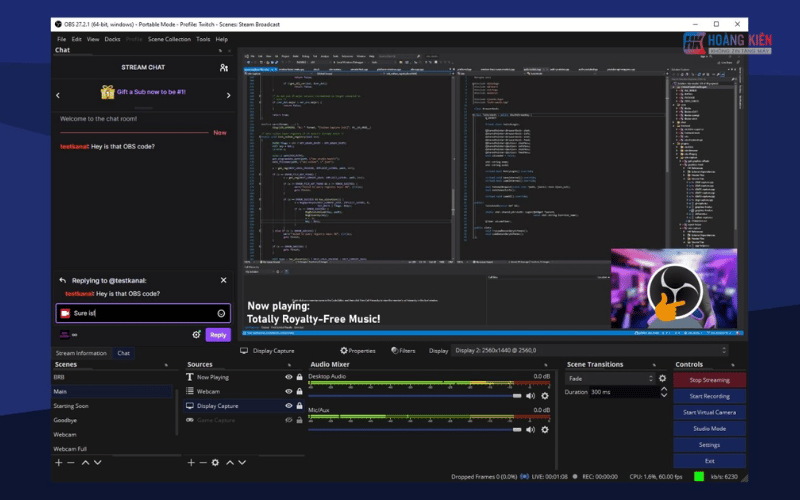Viewport: 800px width, 500px height.
Task: Toggle lock on Now Playing source
Action: click(x=299, y=377)
